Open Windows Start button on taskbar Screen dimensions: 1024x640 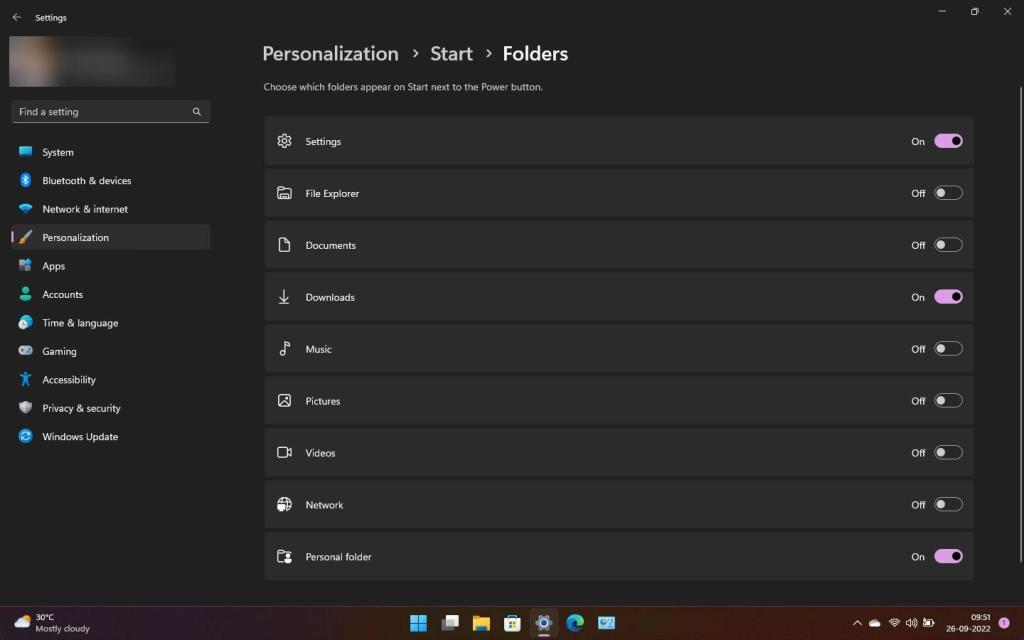click(x=418, y=623)
